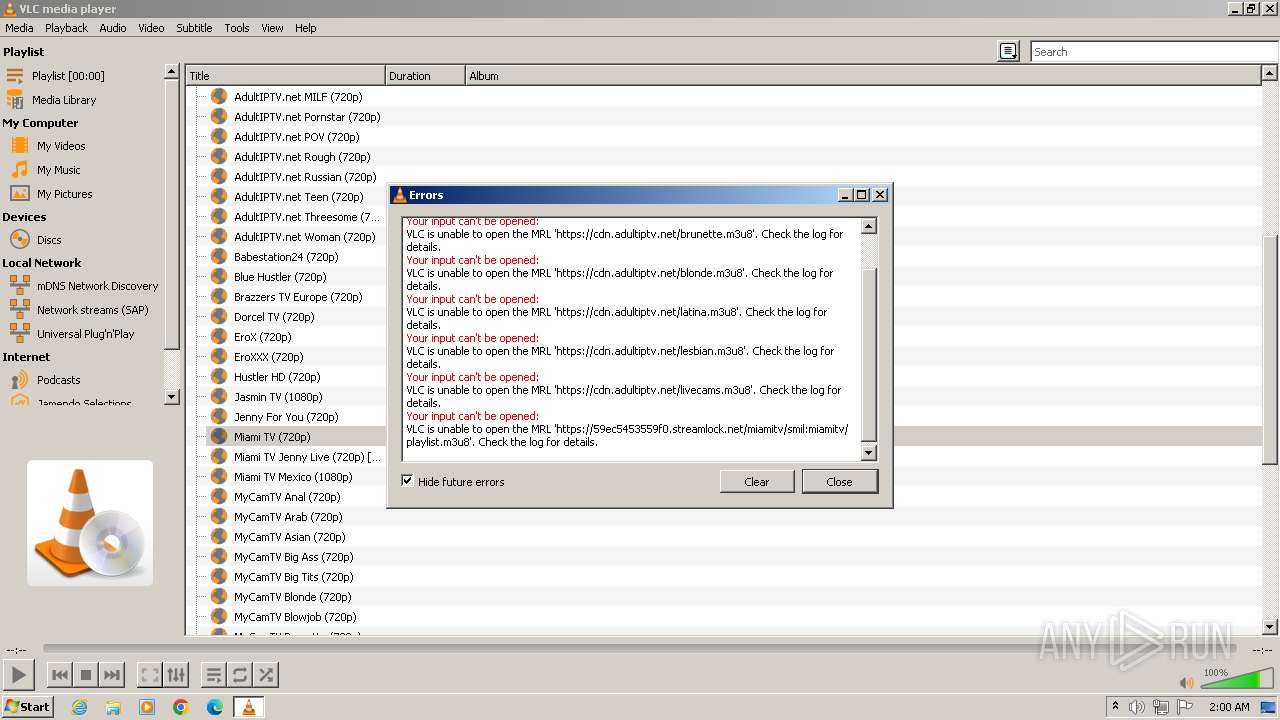Open the Playback menu

[66, 28]
